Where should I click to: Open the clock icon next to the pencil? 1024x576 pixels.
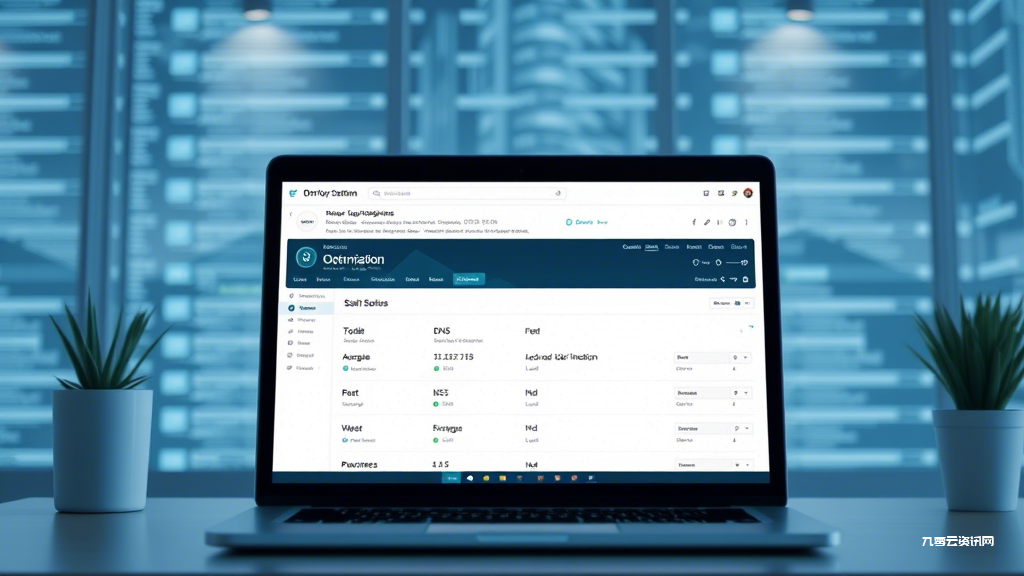[732, 222]
